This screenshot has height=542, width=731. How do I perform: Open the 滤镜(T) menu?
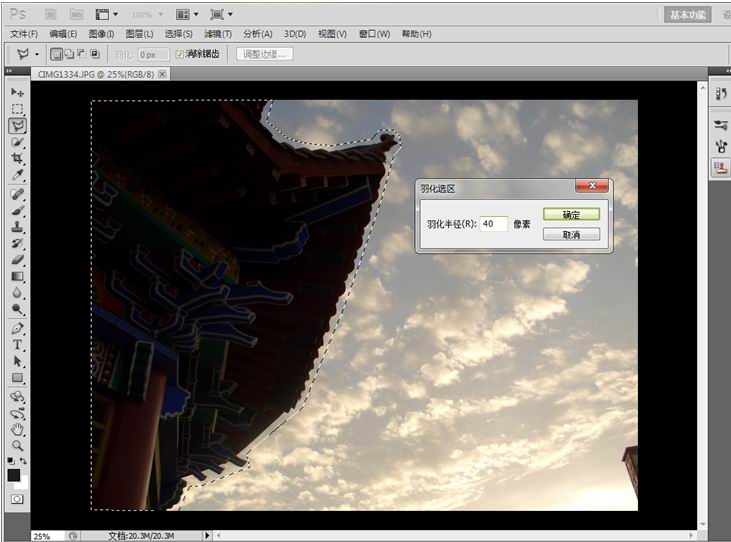click(218, 34)
